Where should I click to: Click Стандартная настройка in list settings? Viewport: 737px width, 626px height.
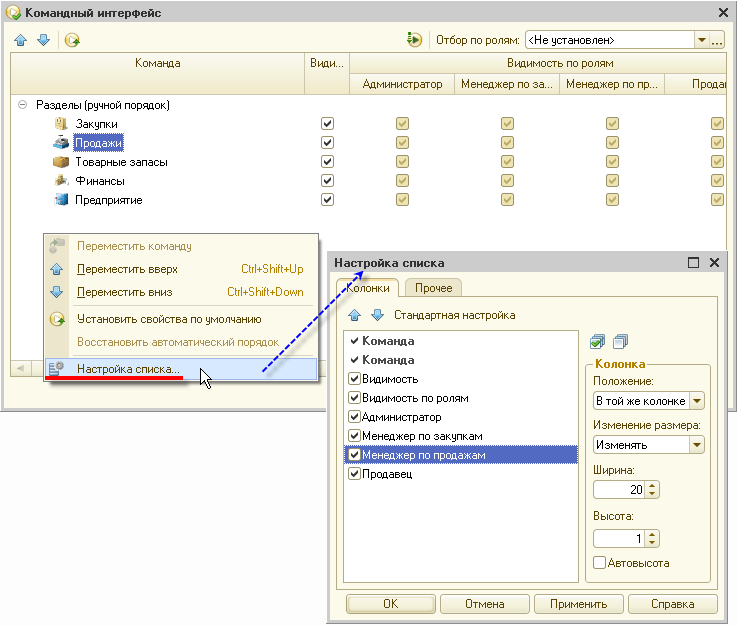(455, 315)
